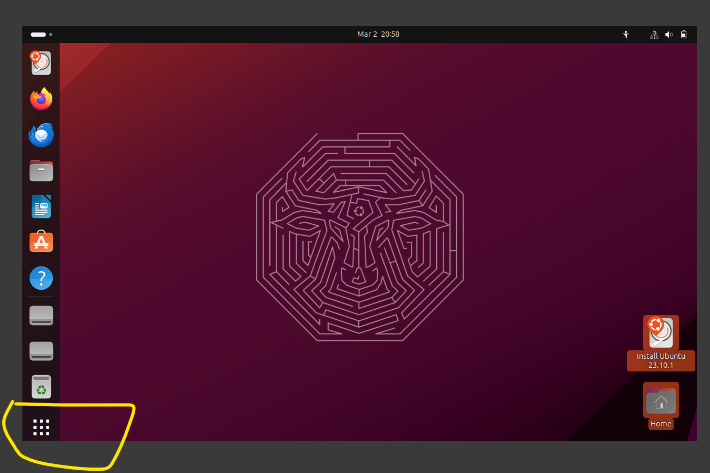This screenshot has height=473, width=710.
Task: Open the Install Ubuntu dock icon
Action: click(x=41, y=62)
